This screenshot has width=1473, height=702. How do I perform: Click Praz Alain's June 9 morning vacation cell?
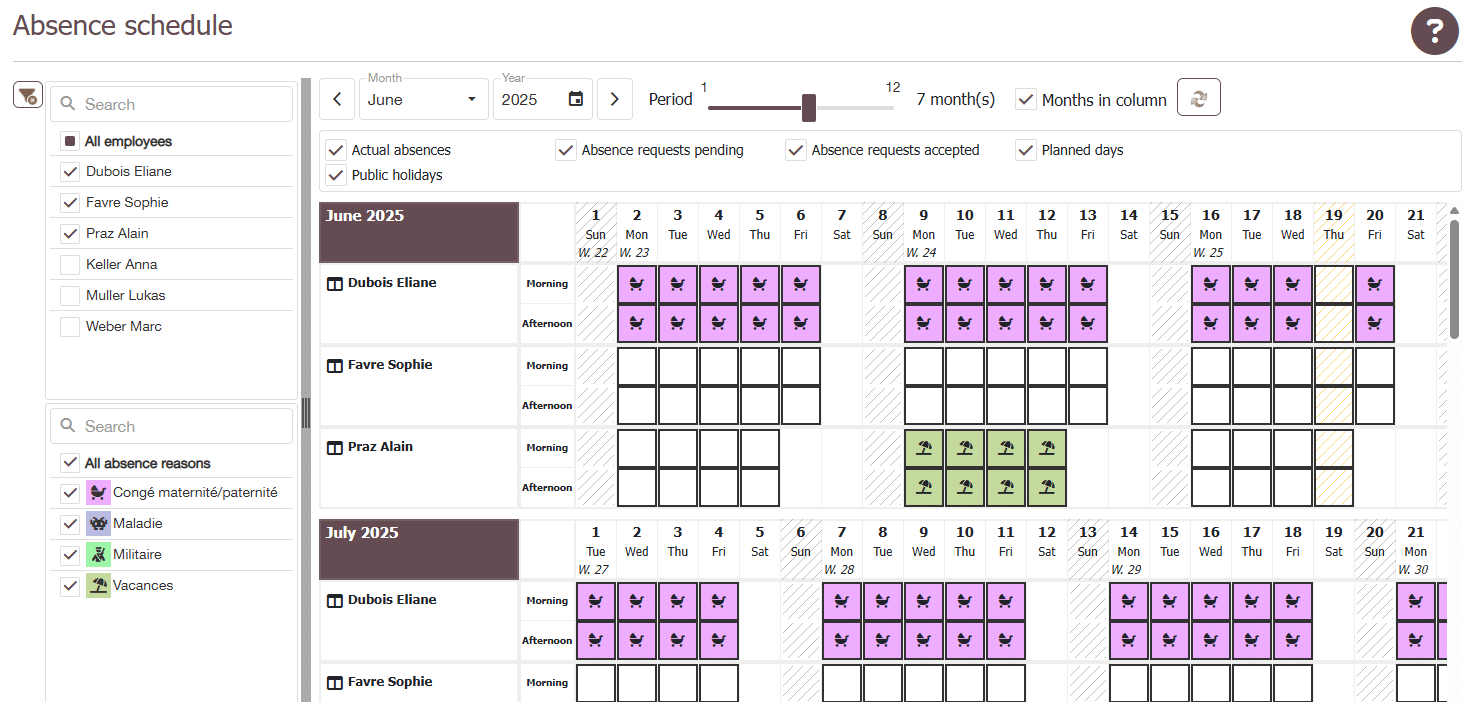[x=924, y=448]
